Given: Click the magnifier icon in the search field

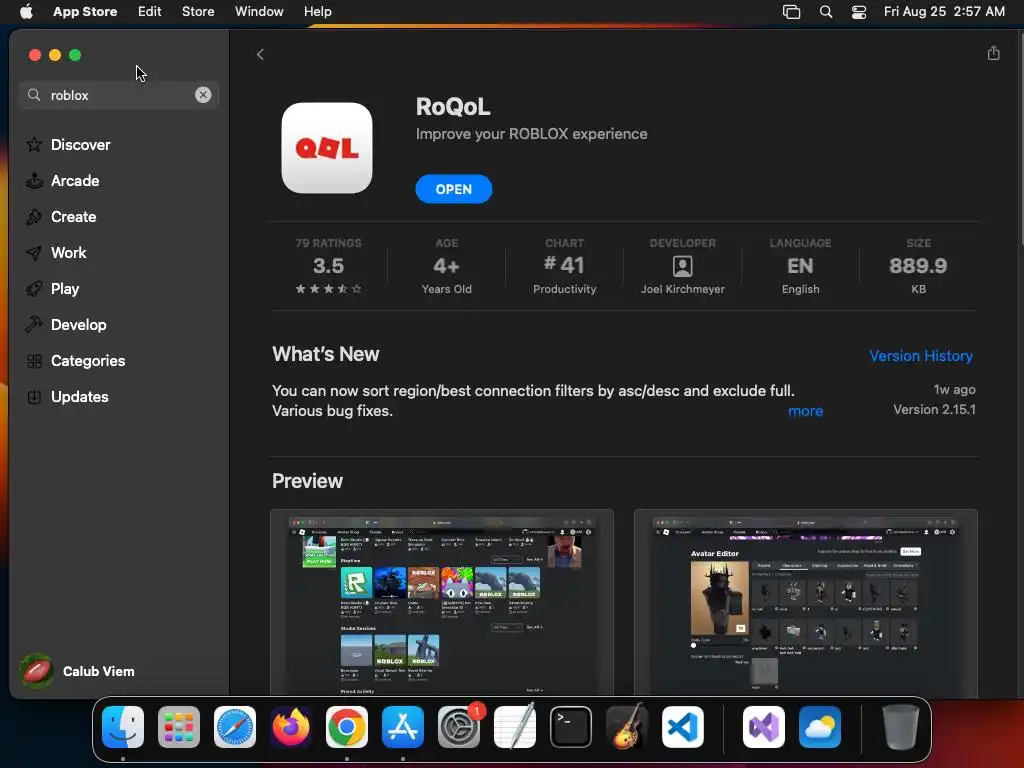Looking at the screenshot, I should 34,95.
